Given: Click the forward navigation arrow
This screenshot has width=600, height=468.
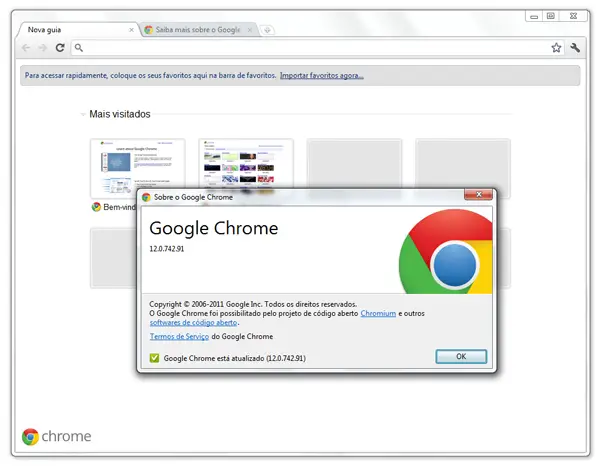Looking at the screenshot, I should pos(43,48).
